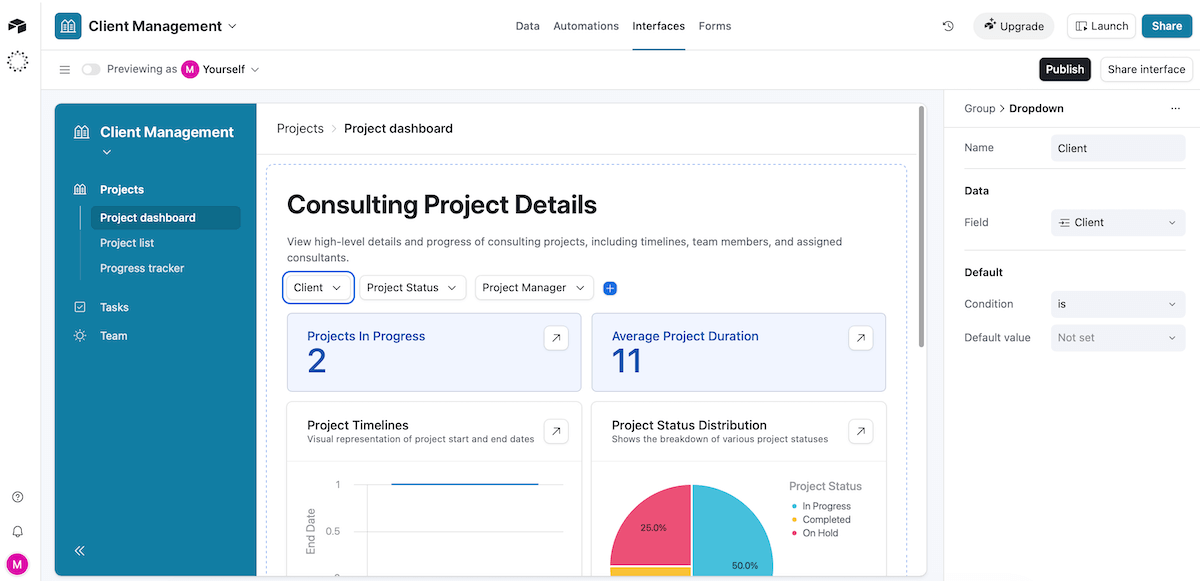Click the blue plus icon to add filter

coord(610,287)
